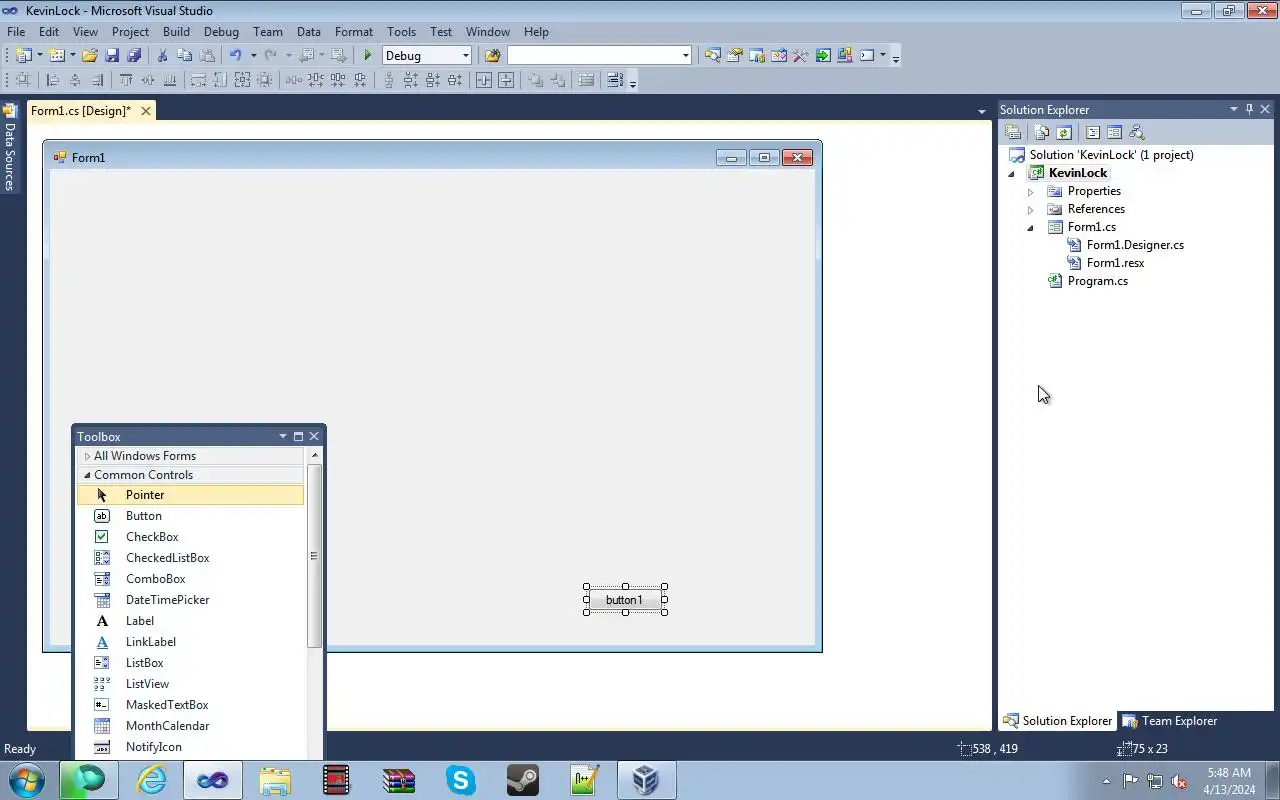Select the LinkLabel control in Toolbox
Image resolution: width=1280 pixels, height=800 pixels.
190,642
